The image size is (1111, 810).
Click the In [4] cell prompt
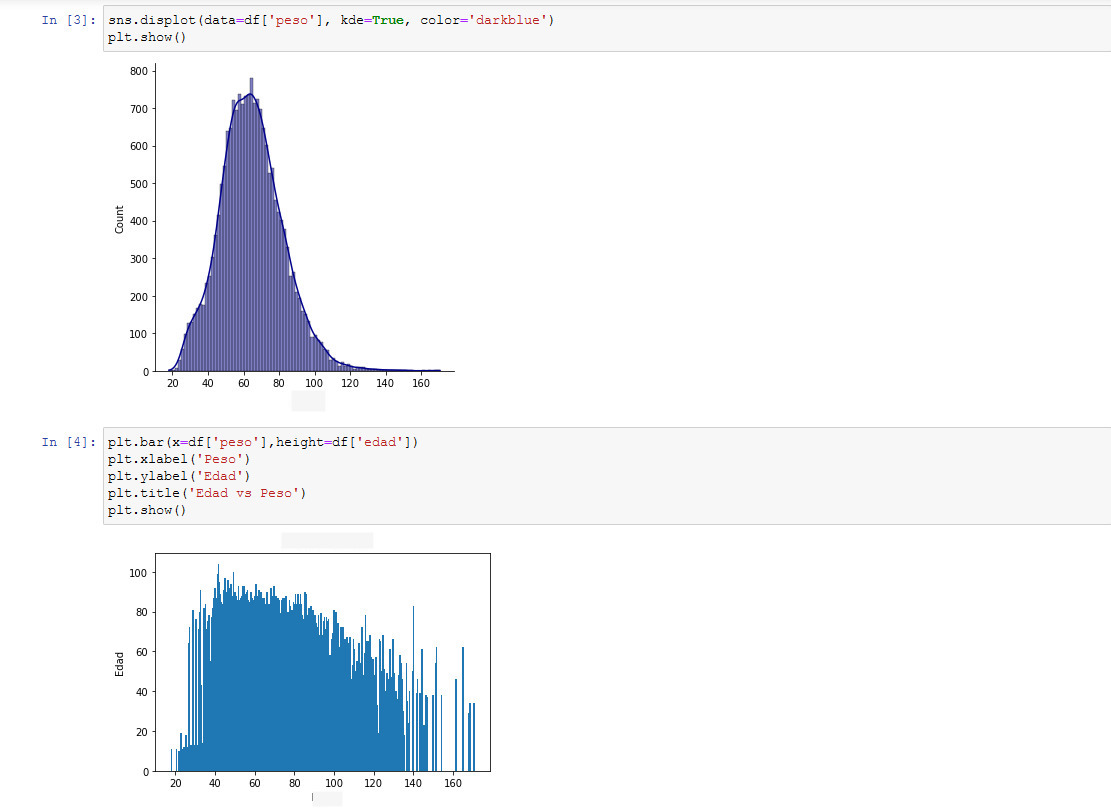(x=69, y=442)
